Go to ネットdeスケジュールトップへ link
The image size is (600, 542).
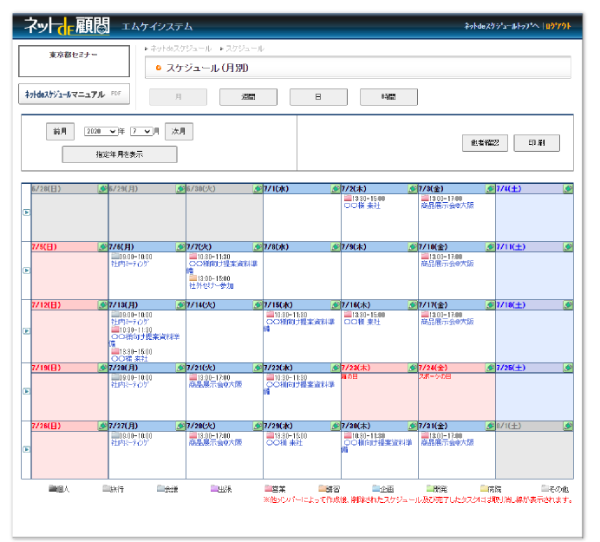point(501,26)
